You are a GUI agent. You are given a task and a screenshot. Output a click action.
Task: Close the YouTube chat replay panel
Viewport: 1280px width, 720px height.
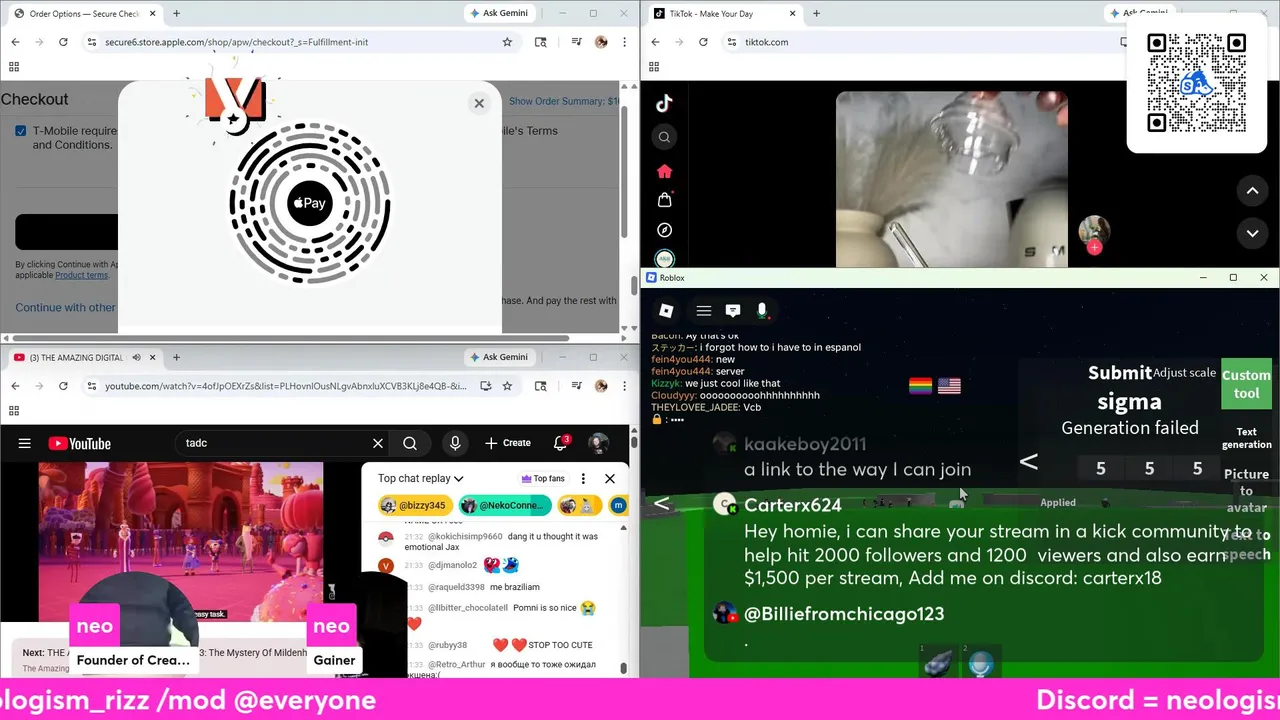[610, 478]
